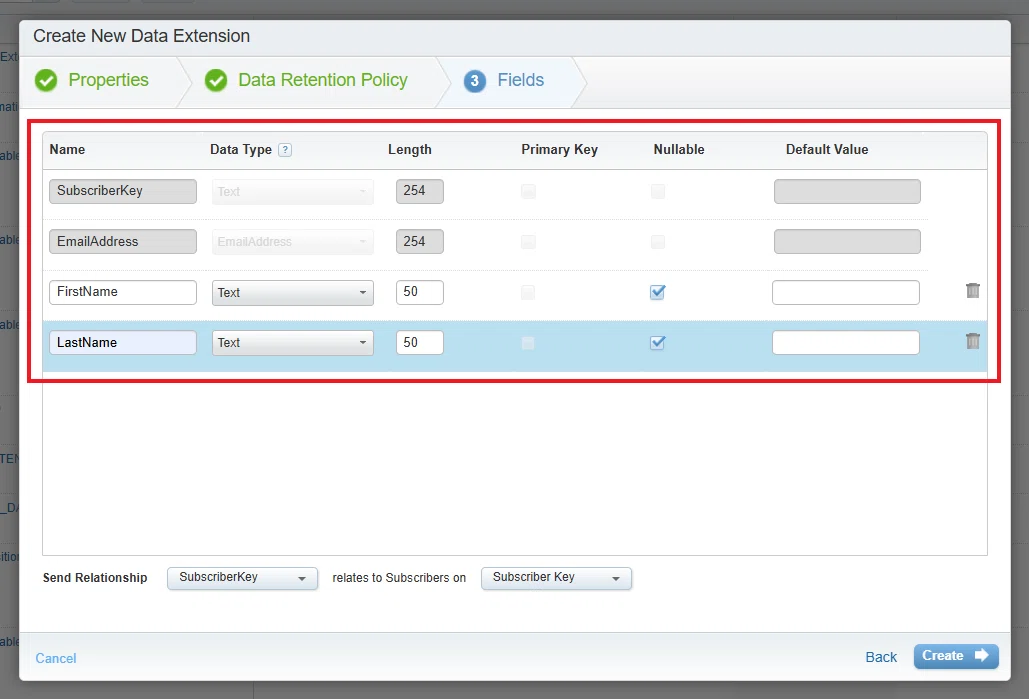Open disabled EmailAddress Data Type dropdown
The height and width of the screenshot is (699, 1029).
[x=293, y=242]
